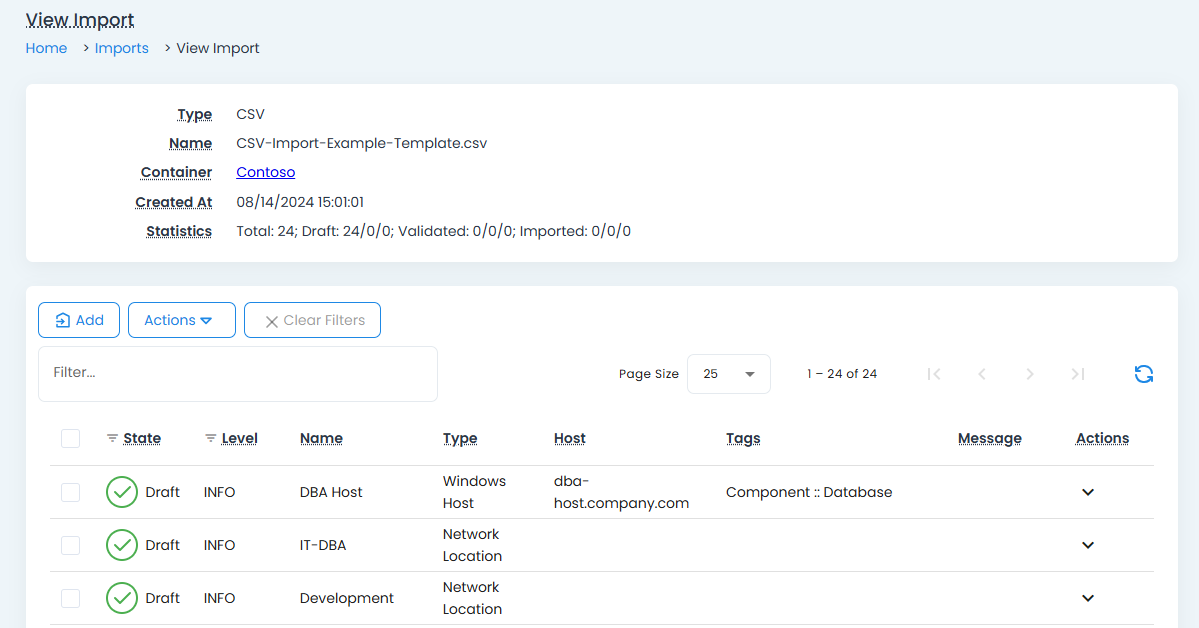Click the Add button

tap(79, 320)
